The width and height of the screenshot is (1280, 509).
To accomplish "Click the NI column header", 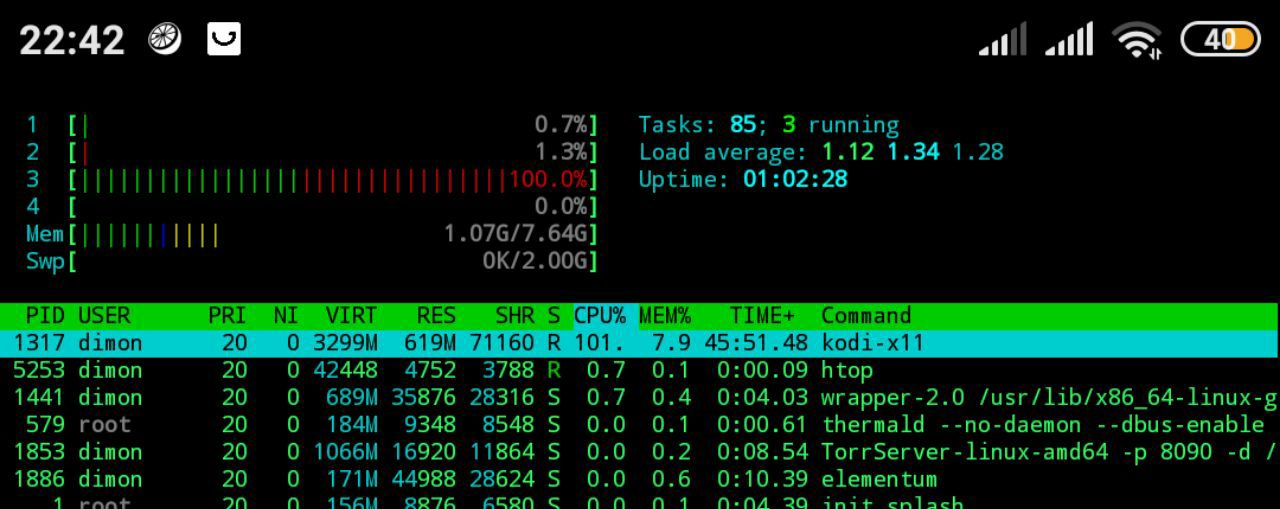I will click(286, 316).
